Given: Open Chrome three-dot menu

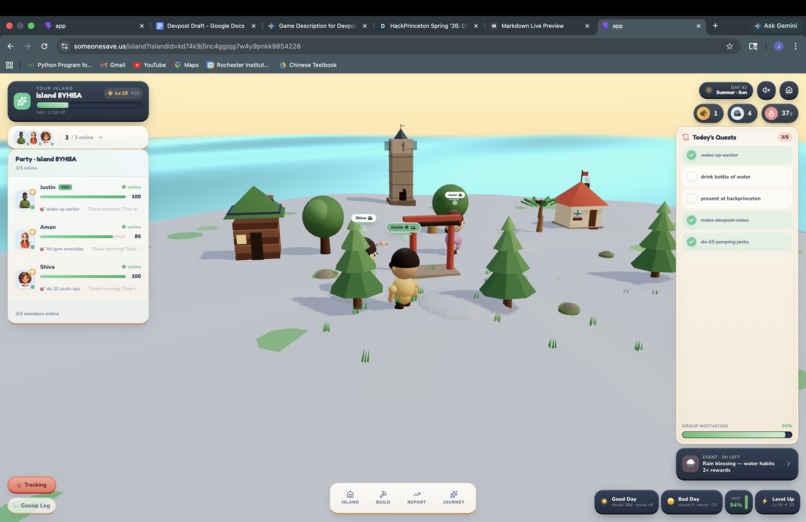Looking at the screenshot, I should click(795, 46).
